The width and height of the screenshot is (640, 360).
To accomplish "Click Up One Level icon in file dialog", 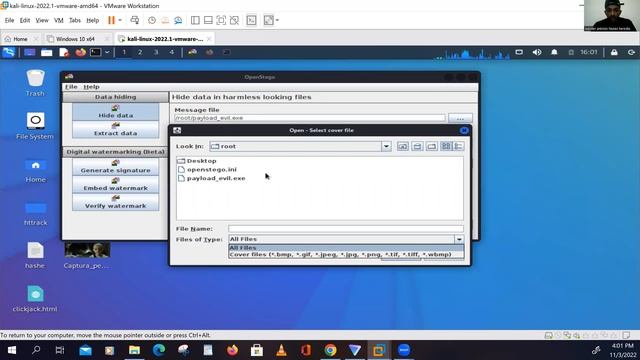I will click(402, 146).
